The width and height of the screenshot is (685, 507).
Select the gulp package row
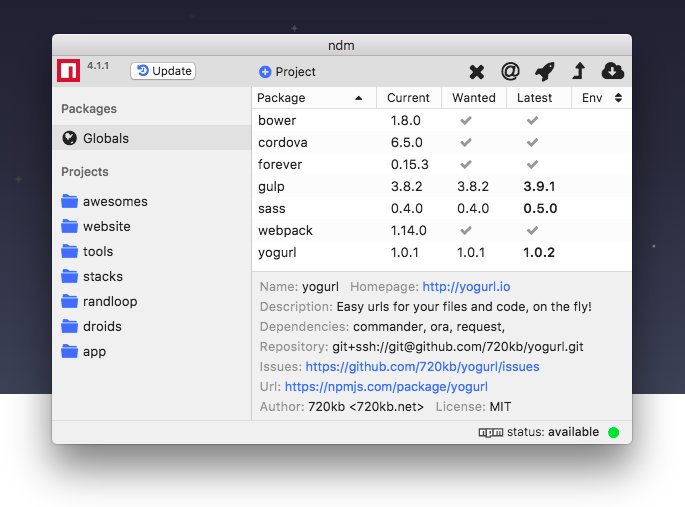point(442,186)
